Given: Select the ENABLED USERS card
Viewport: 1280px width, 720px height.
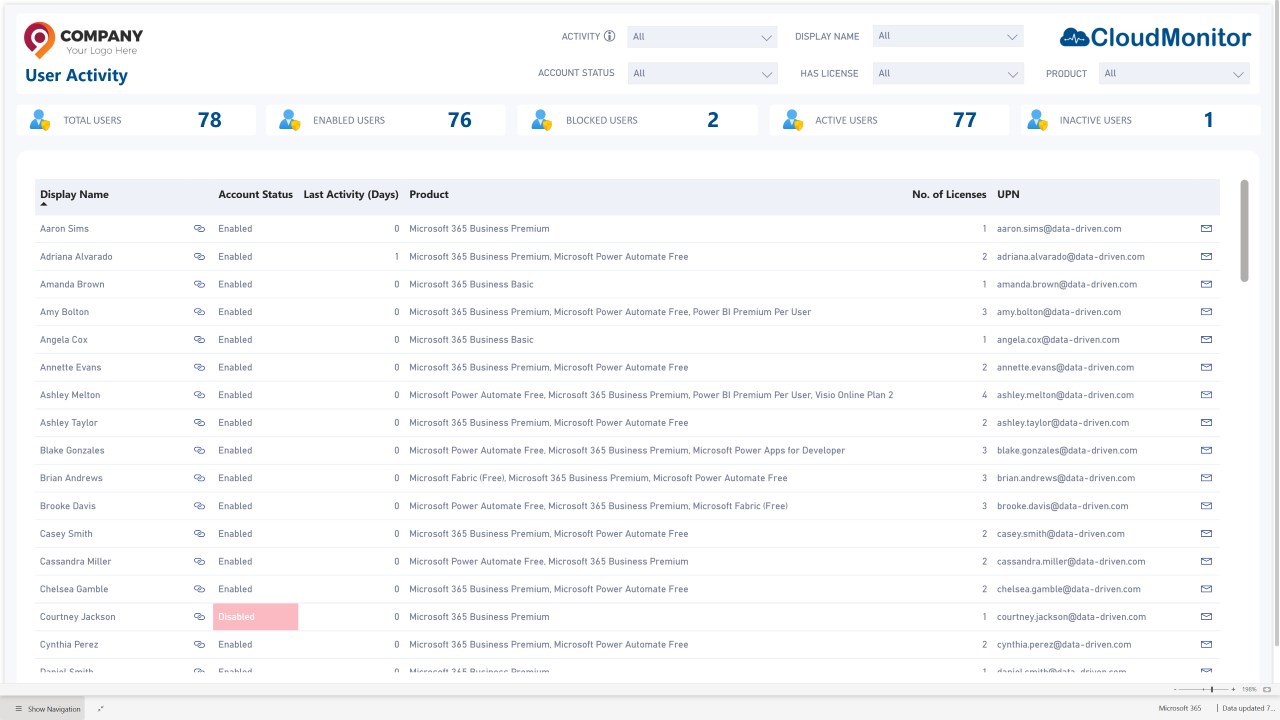Looking at the screenshot, I should tap(386, 120).
